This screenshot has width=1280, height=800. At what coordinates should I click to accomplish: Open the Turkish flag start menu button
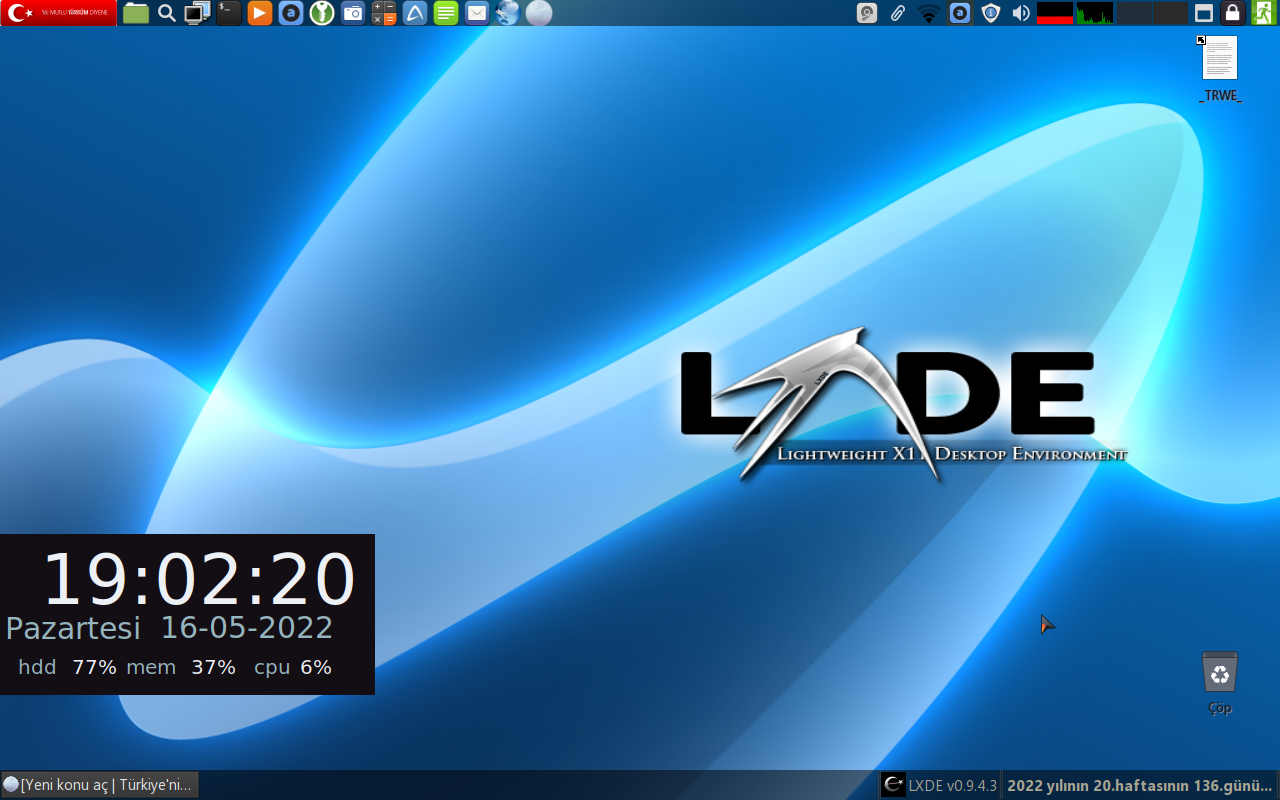click(59, 13)
